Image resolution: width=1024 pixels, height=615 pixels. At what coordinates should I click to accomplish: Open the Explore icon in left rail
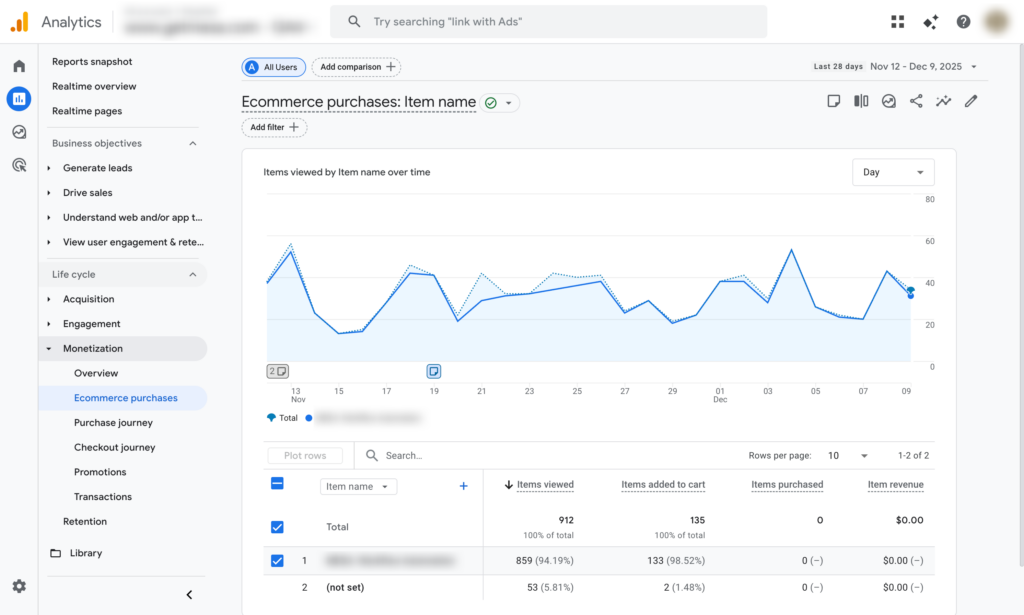[x=19, y=132]
